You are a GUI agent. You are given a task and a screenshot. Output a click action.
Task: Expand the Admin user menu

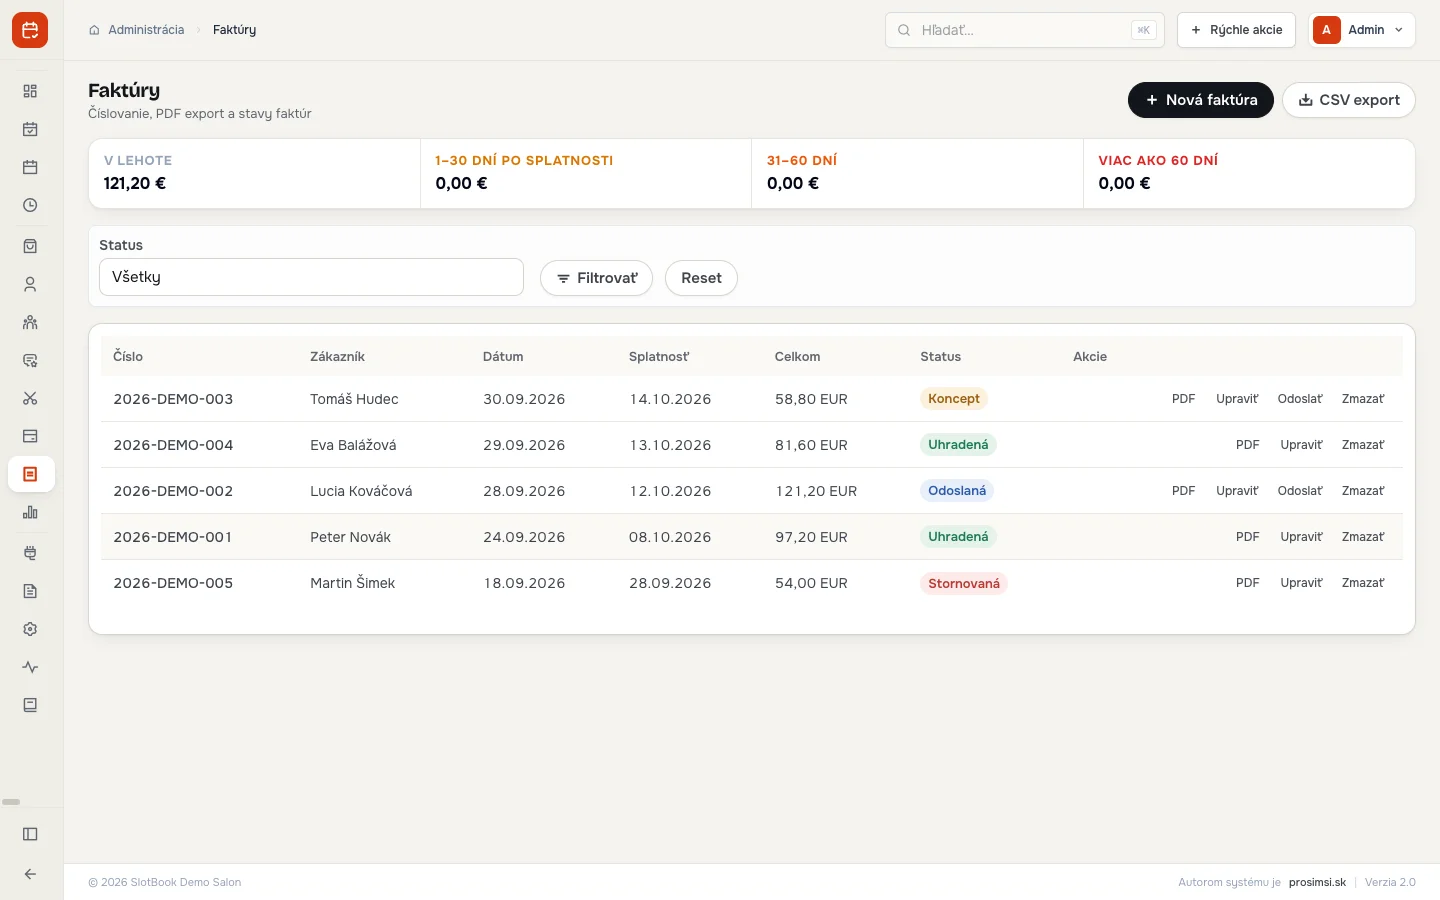pyautogui.click(x=1362, y=30)
